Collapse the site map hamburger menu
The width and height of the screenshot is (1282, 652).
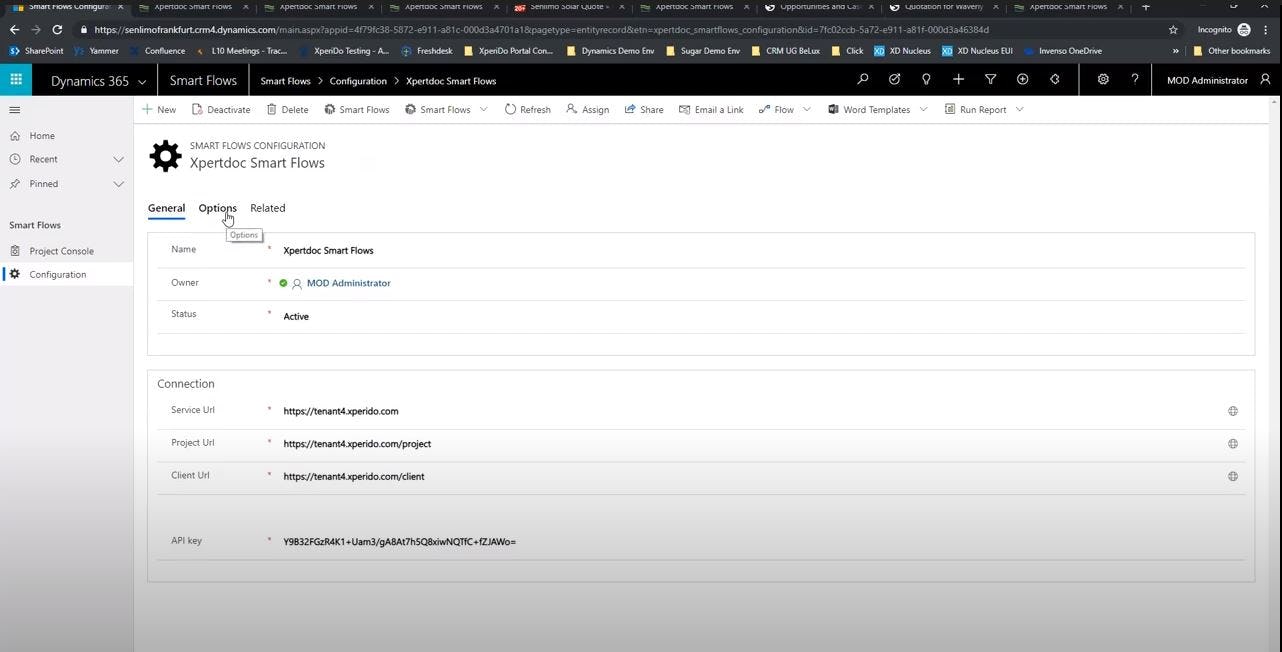click(x=14, y=110)
